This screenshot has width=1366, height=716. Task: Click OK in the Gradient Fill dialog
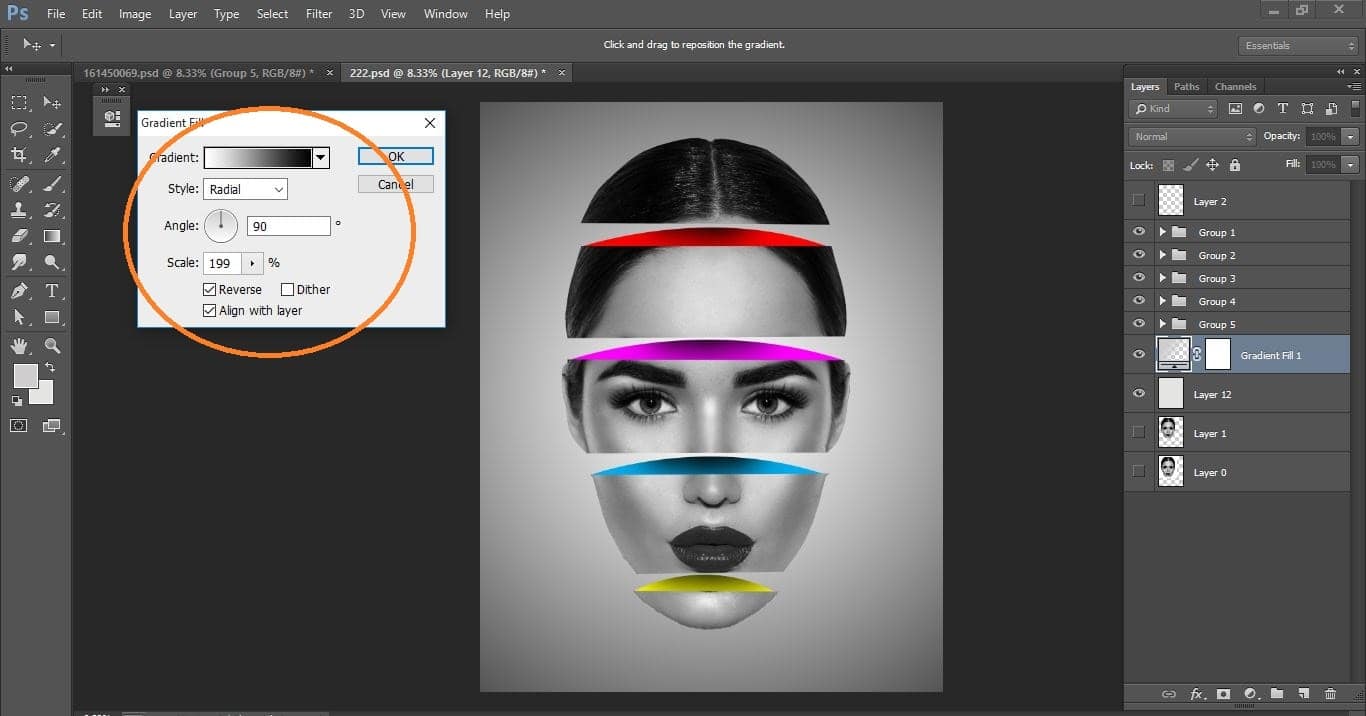click(x=394, y=156)
